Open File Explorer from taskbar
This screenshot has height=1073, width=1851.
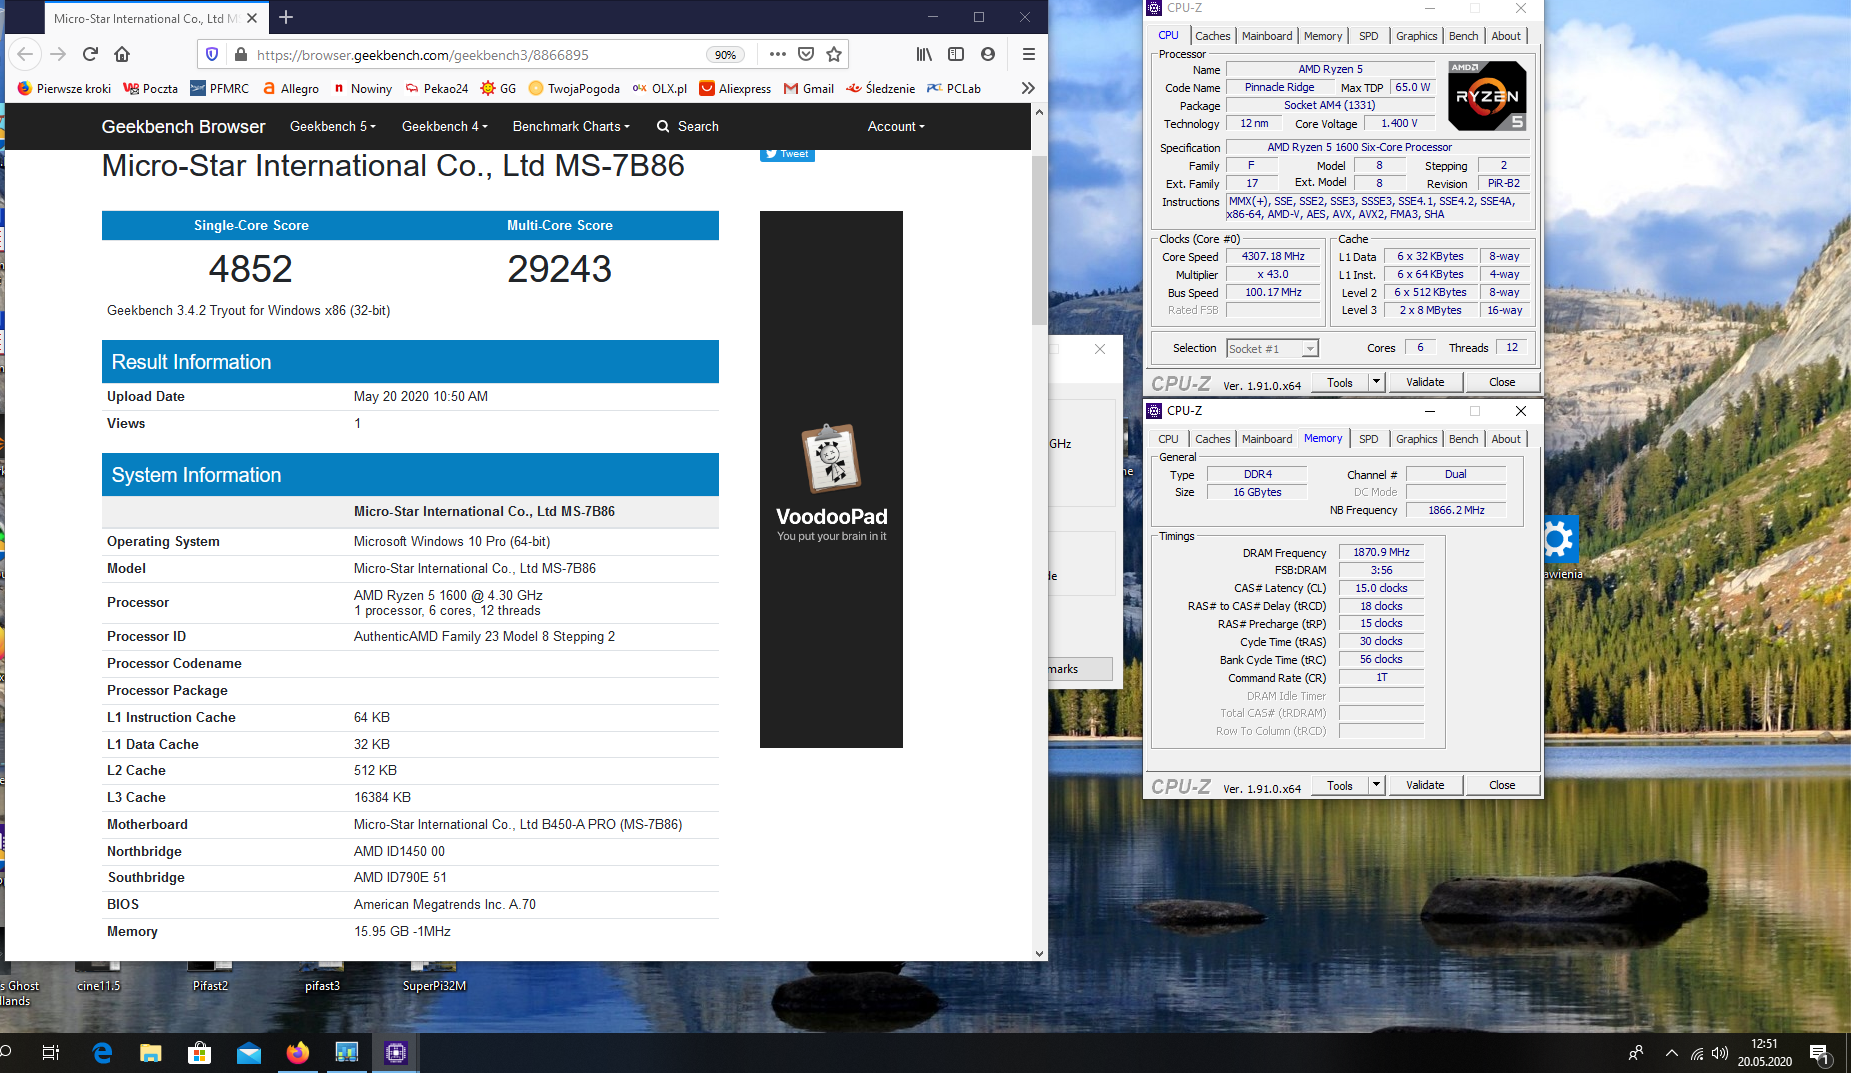point(150,1053)
